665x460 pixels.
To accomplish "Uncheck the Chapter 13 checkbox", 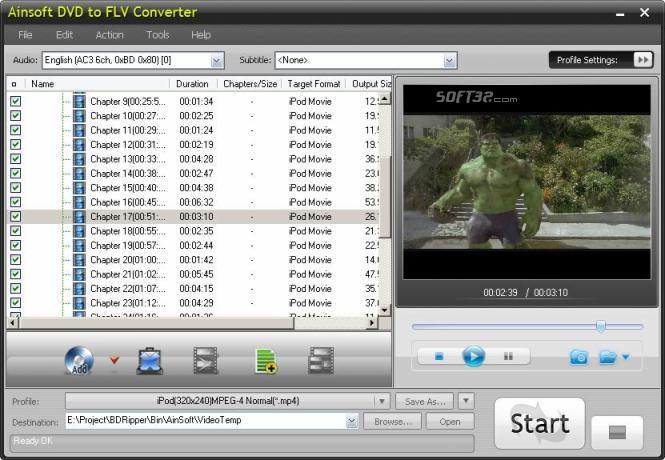I will [16, 159].
